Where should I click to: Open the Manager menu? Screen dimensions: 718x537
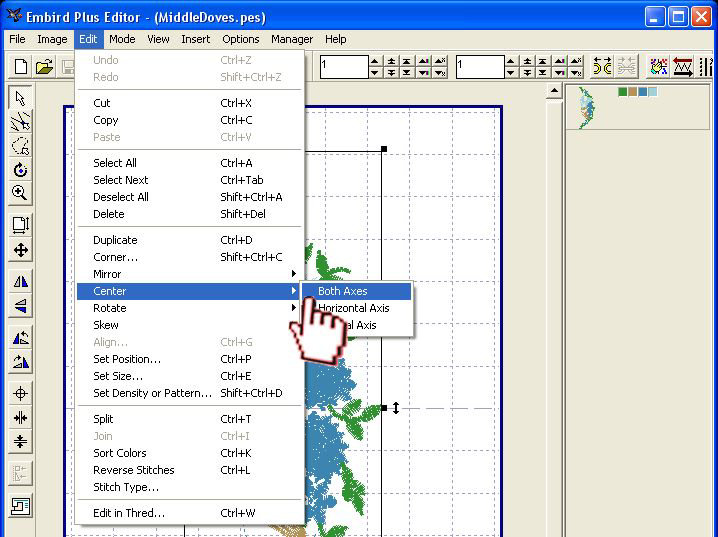coord(292,39)
